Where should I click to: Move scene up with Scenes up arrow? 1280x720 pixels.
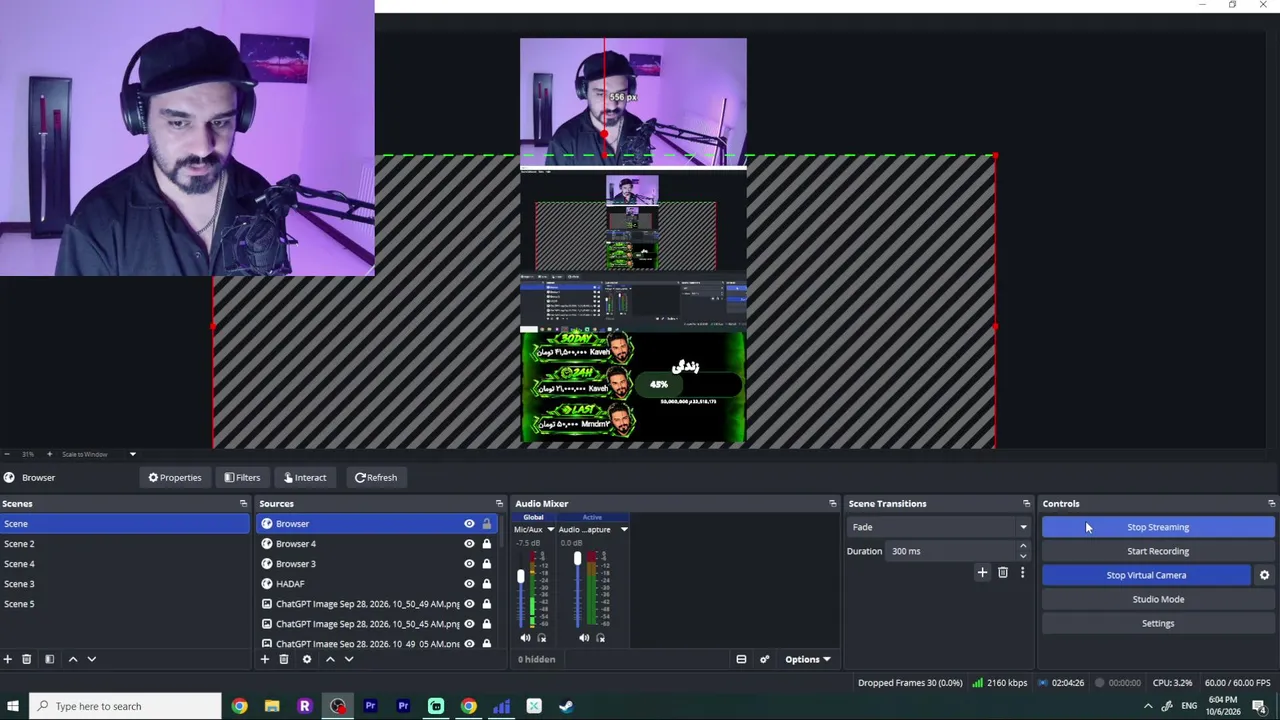coord(72,659)
